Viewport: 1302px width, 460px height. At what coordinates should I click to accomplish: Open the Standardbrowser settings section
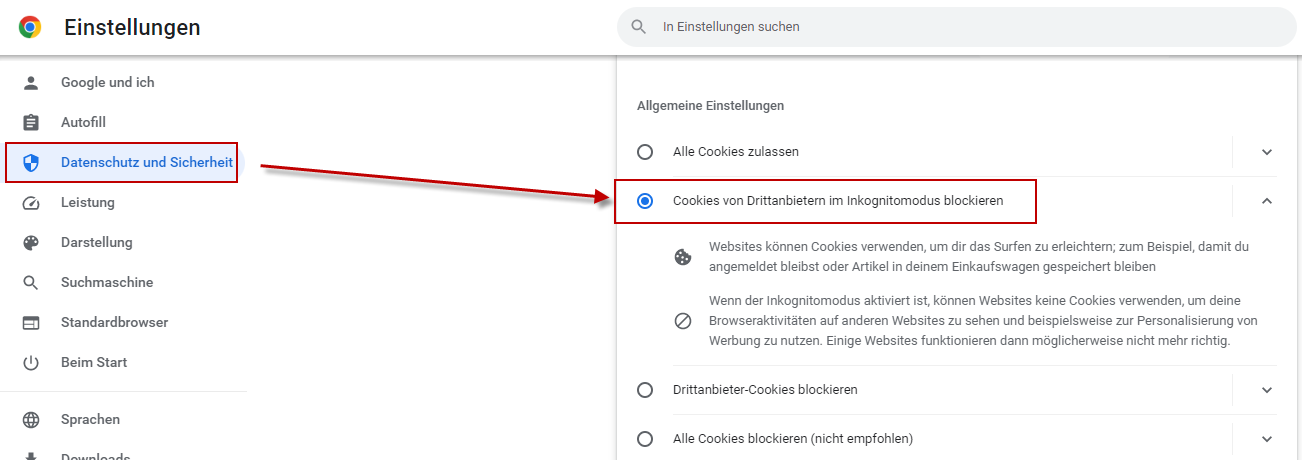click(114, 322)
